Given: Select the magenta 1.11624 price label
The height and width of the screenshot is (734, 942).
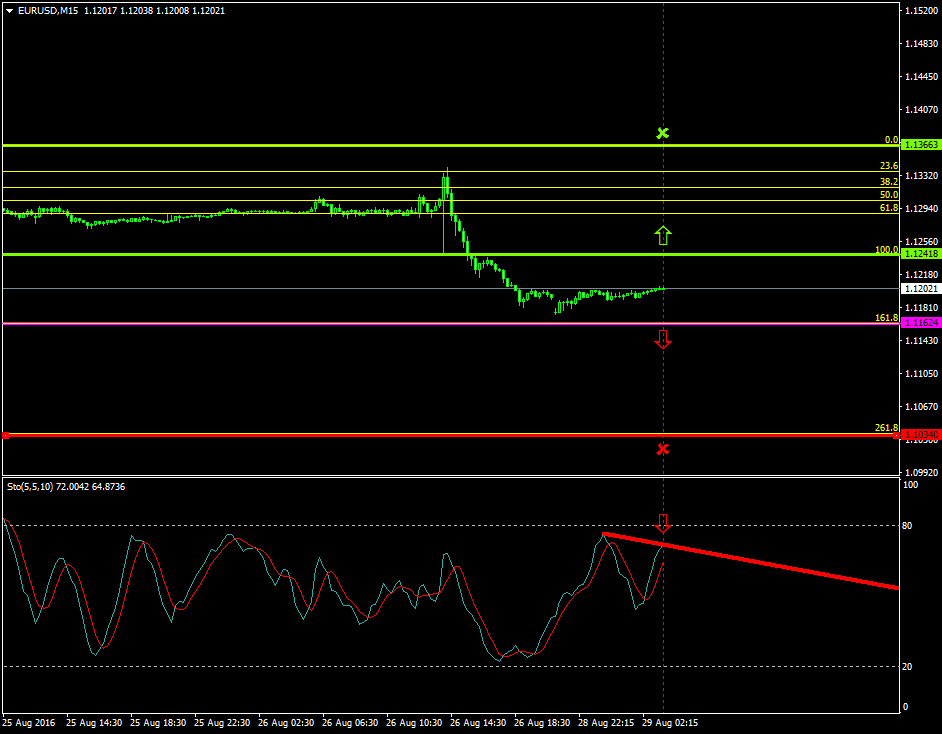Looking at the screenshot, I should 920,323.
